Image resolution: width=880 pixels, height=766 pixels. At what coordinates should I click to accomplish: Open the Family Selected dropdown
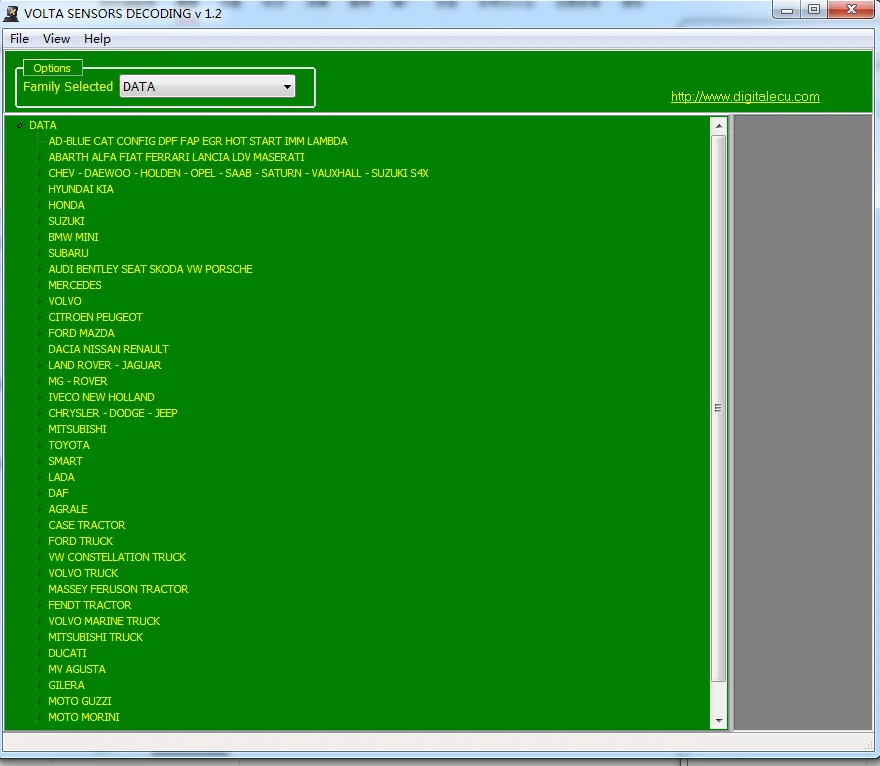click(207, 86)
